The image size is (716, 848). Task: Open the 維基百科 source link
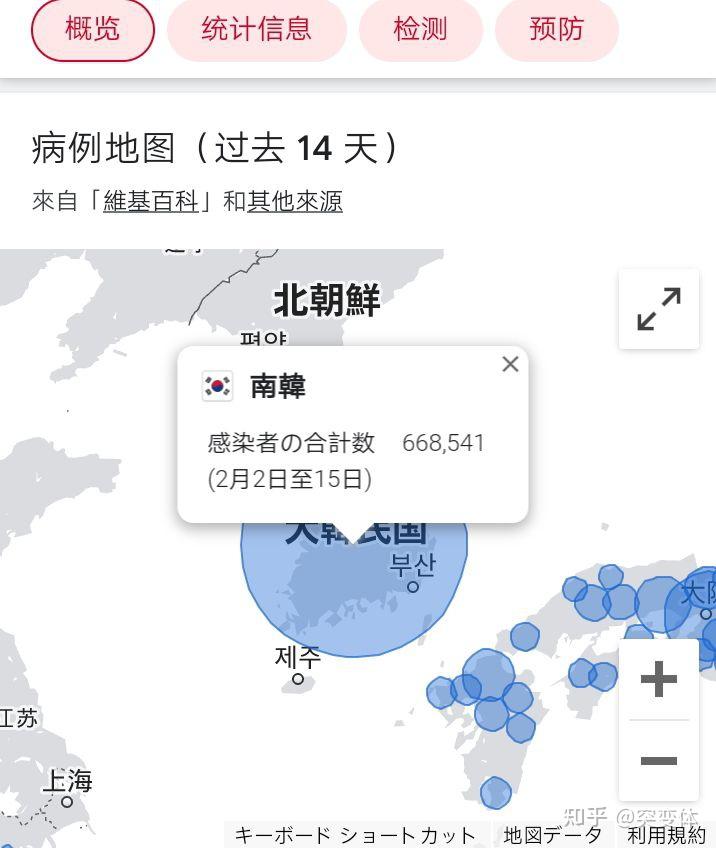tap(151, 202)
